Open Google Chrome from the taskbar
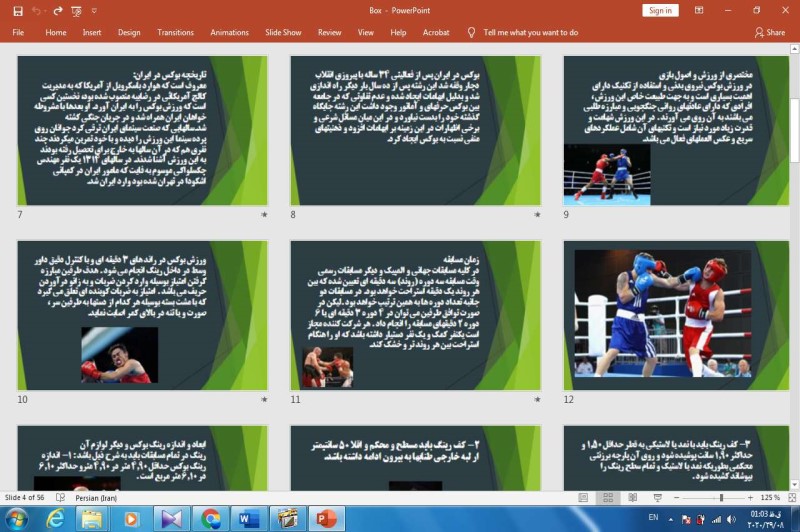 210,518
